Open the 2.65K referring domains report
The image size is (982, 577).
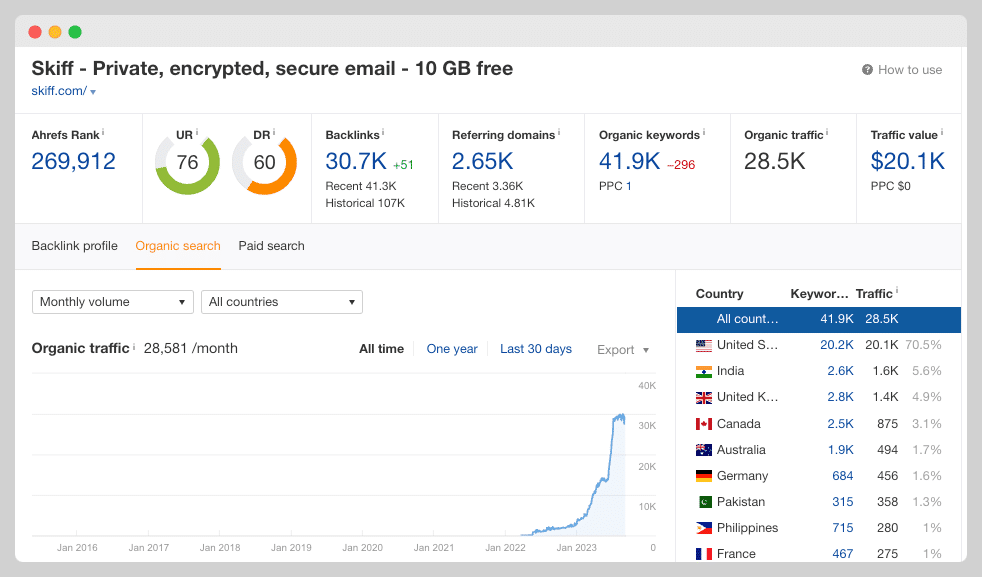(482, 162)
